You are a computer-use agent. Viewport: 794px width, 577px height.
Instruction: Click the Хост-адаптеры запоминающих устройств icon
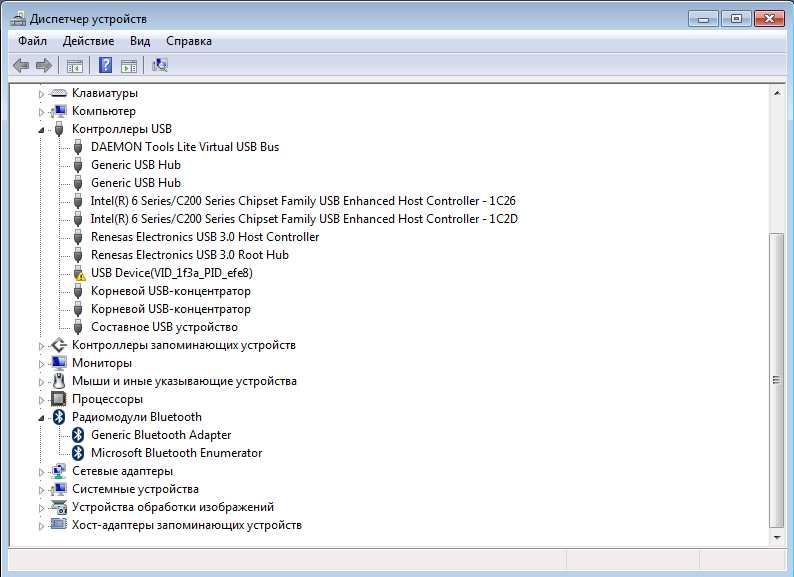tap(59, 525)
